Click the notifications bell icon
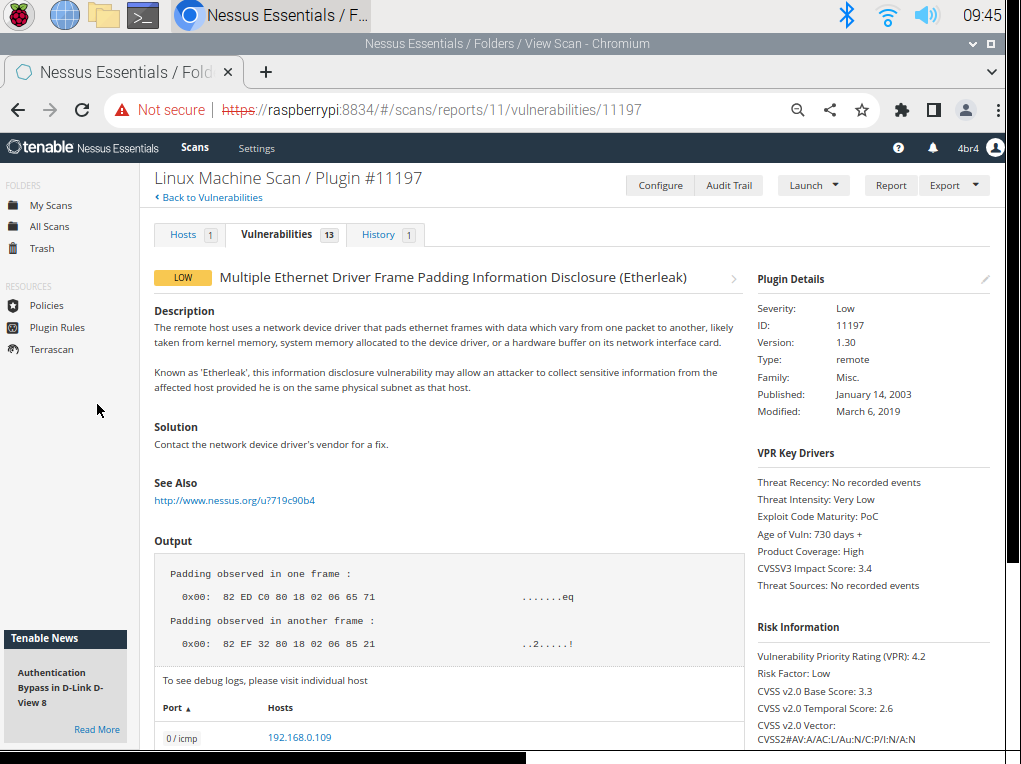Viewport: 1021px width, 764px height. coord(932,147)
